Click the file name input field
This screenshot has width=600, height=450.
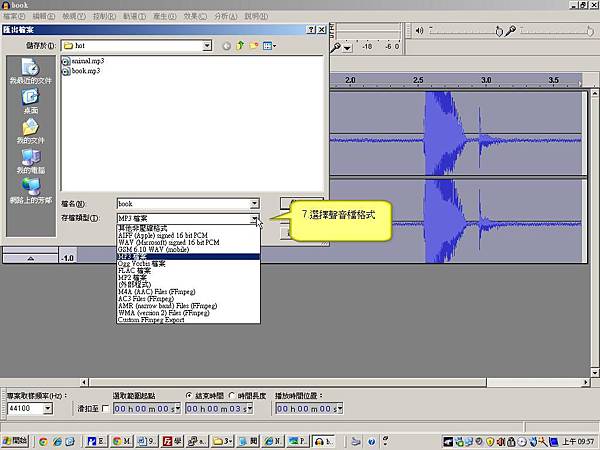(184, 204)
